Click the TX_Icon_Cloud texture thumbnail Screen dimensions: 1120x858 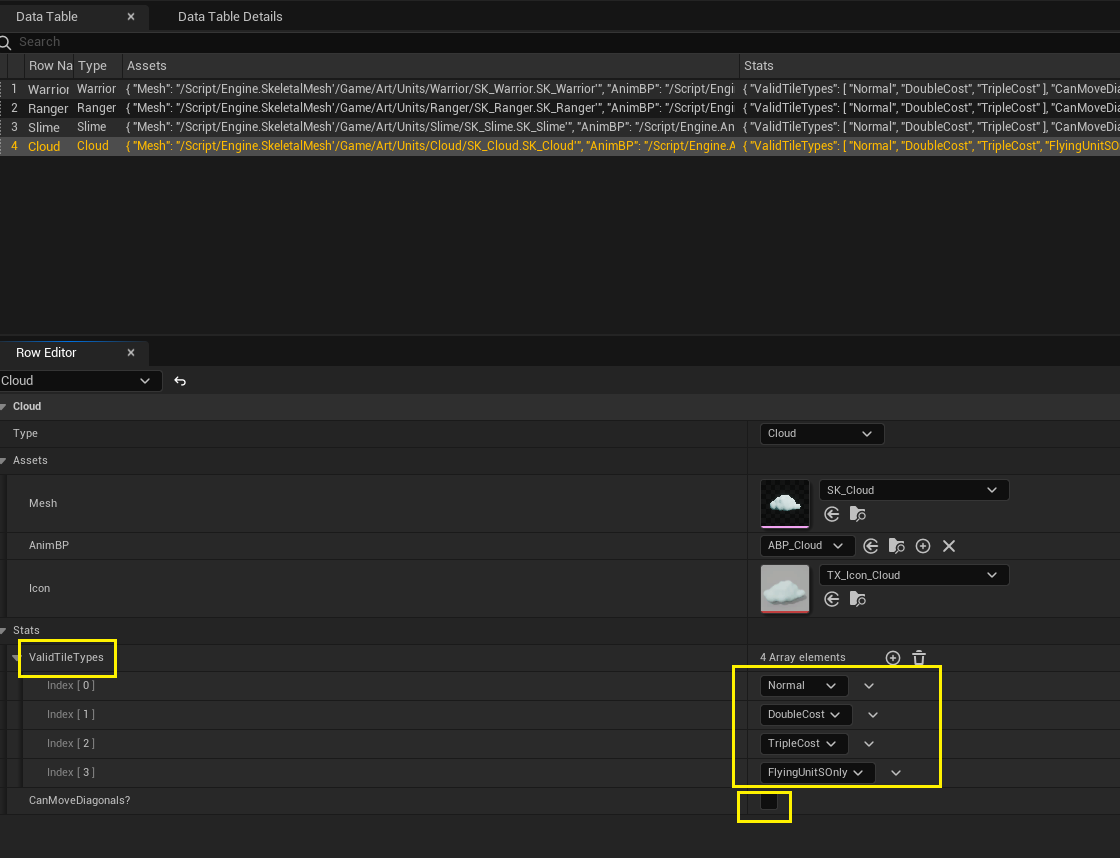point(785,589)
